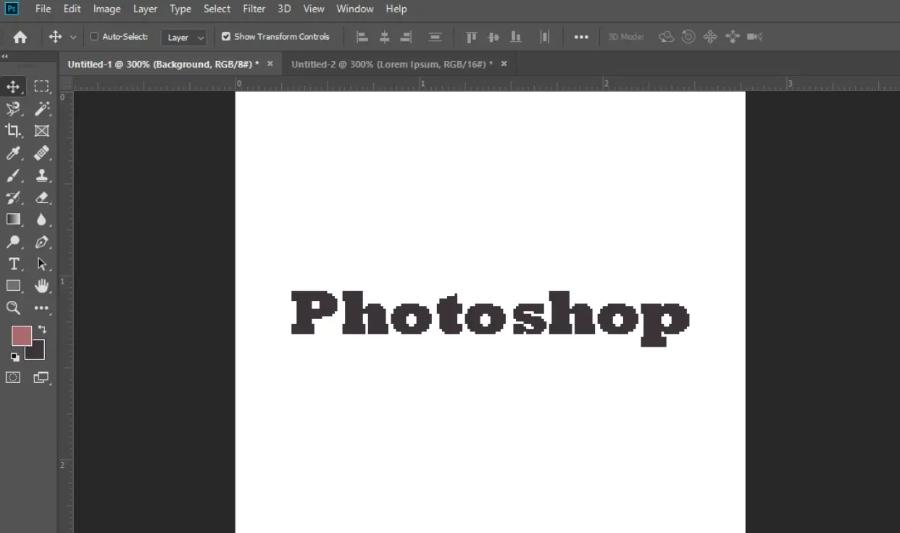The image size is (900, 533).
Task: Select the Gradient tool
Action: click(13, 220)
